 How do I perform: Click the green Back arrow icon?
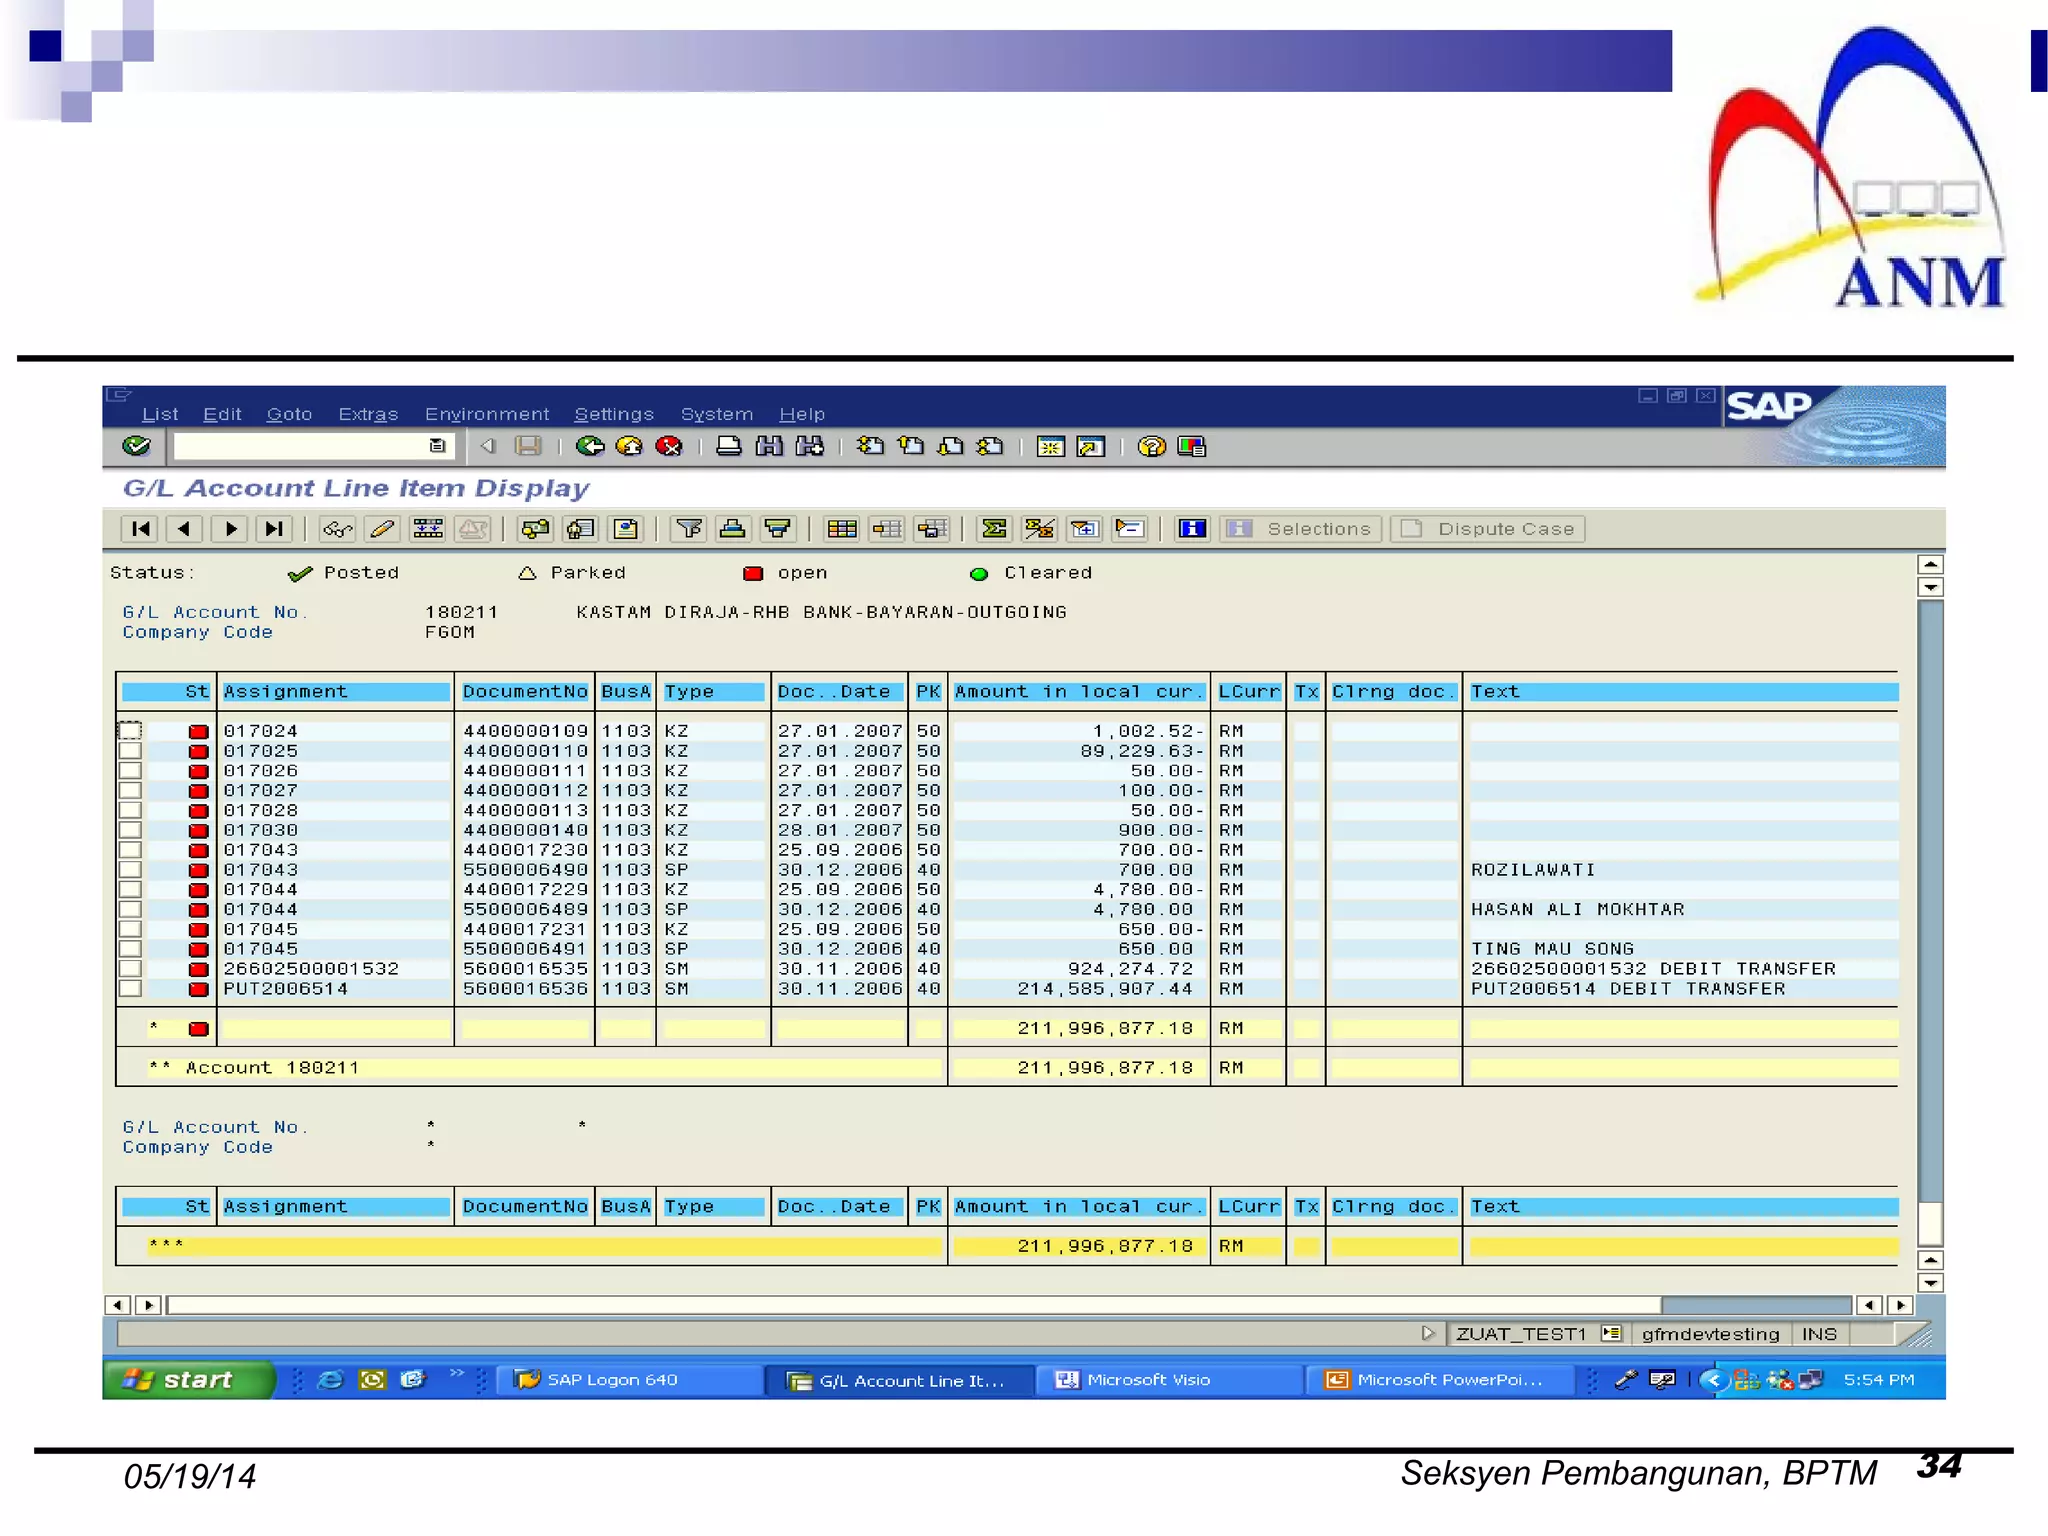tap(590, 446)
